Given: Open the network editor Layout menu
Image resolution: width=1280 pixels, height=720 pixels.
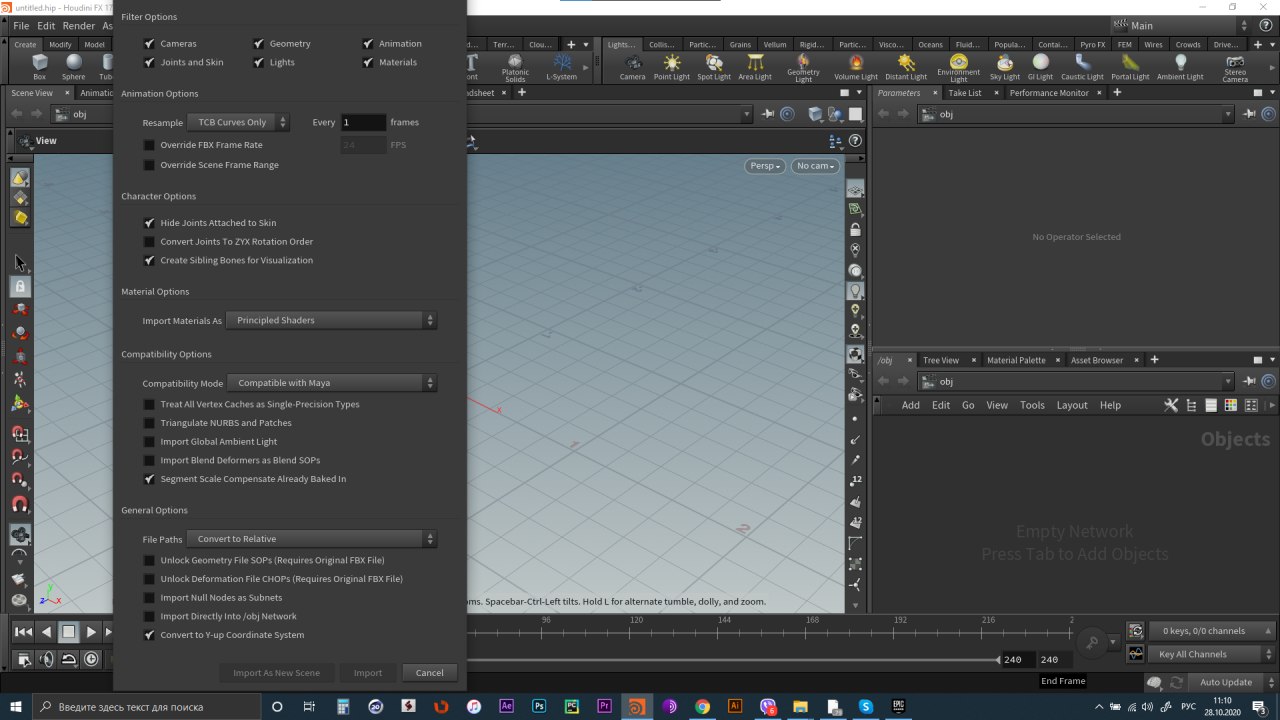Looking at the screenshot, I should tap(1072, 405).
